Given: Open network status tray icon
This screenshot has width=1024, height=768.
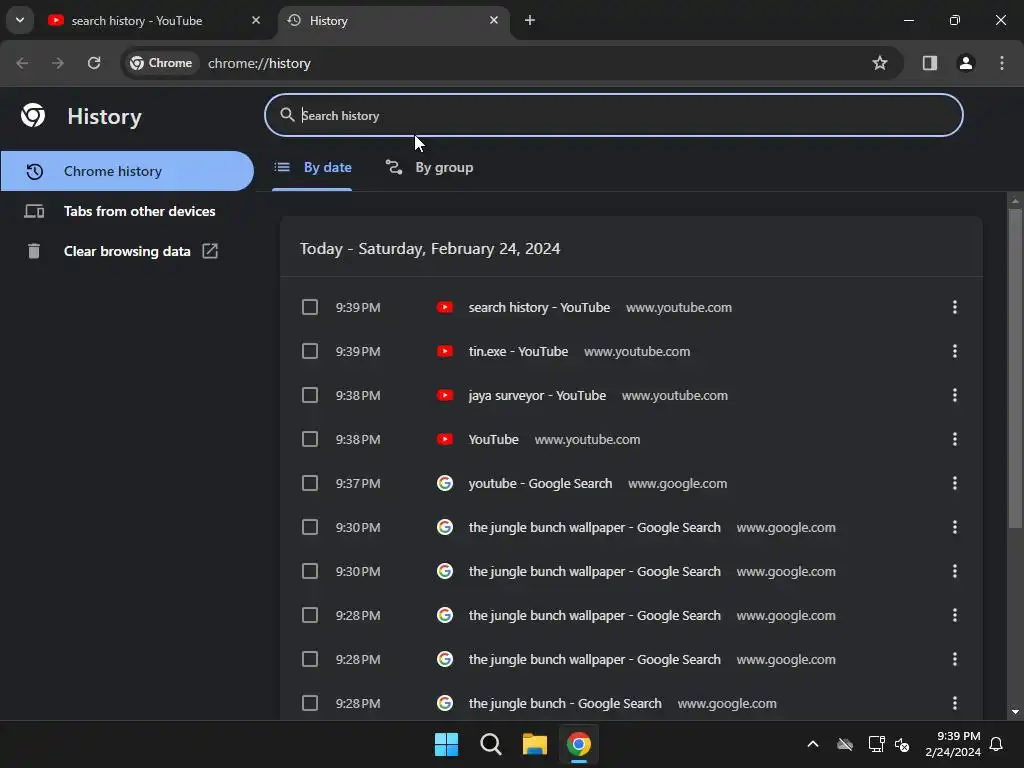Looking at the screenshot, I should pos(876,744).
